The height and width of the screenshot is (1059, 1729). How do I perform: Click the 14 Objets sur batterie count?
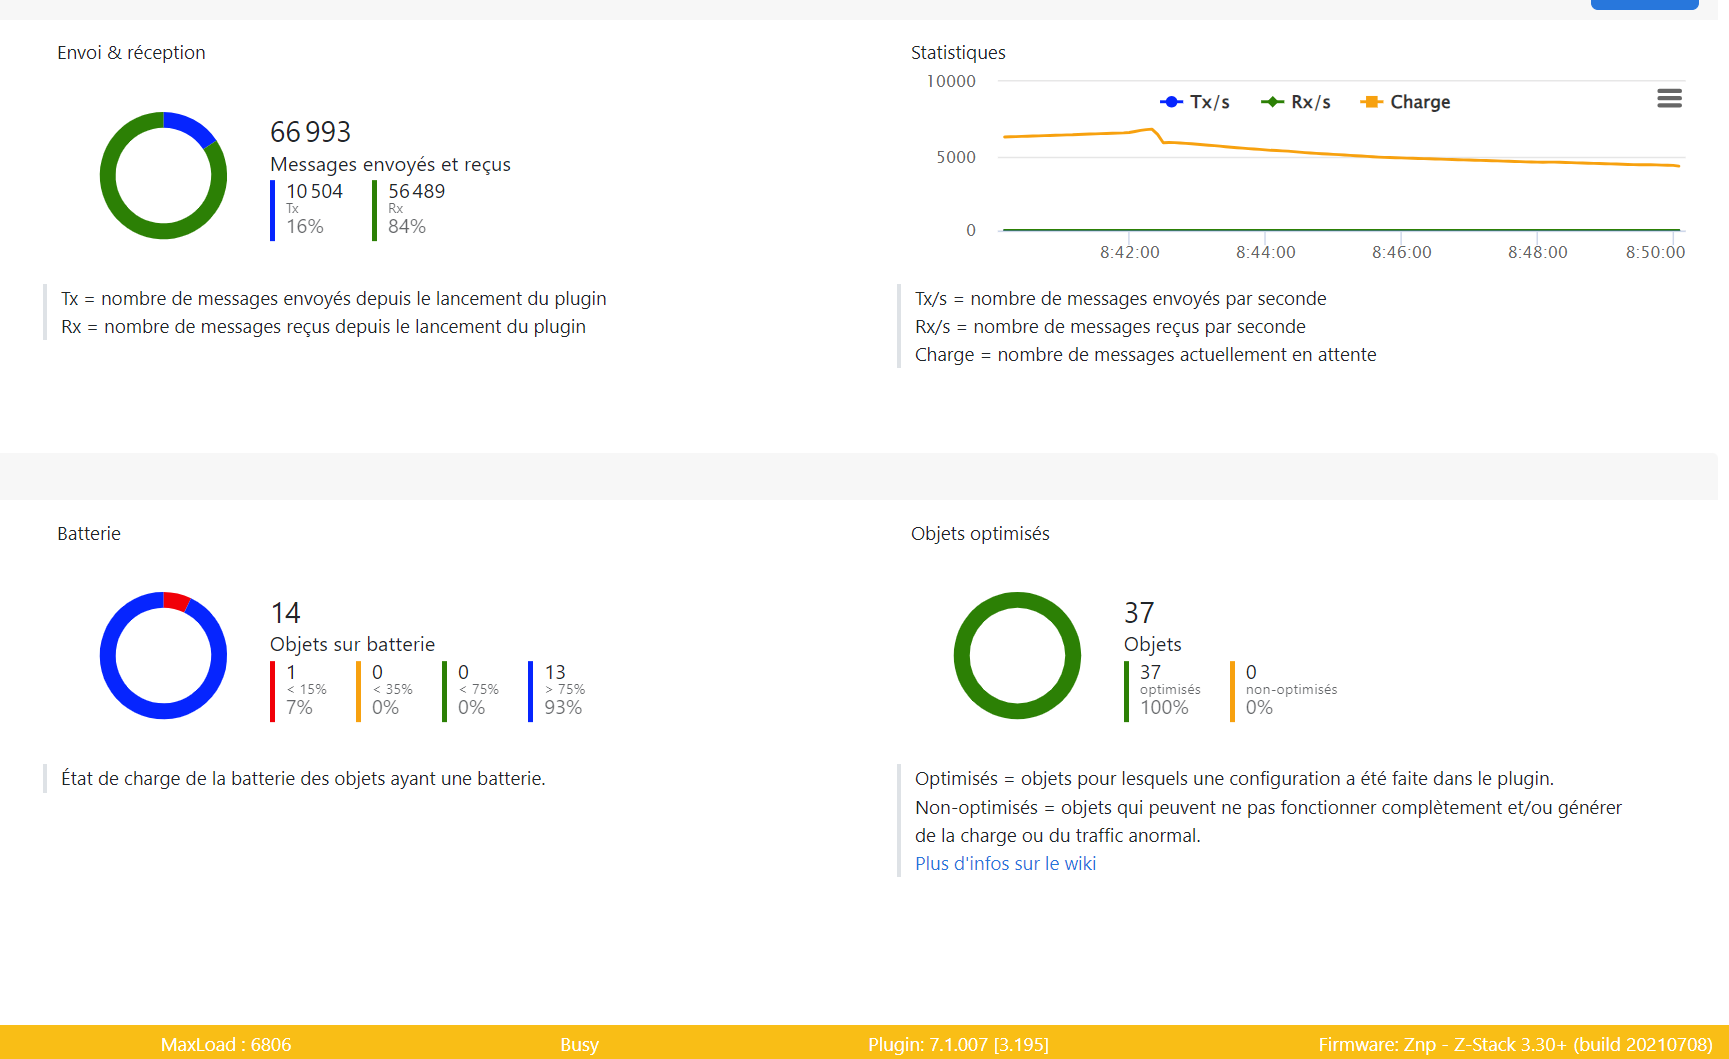coord(285,613)
